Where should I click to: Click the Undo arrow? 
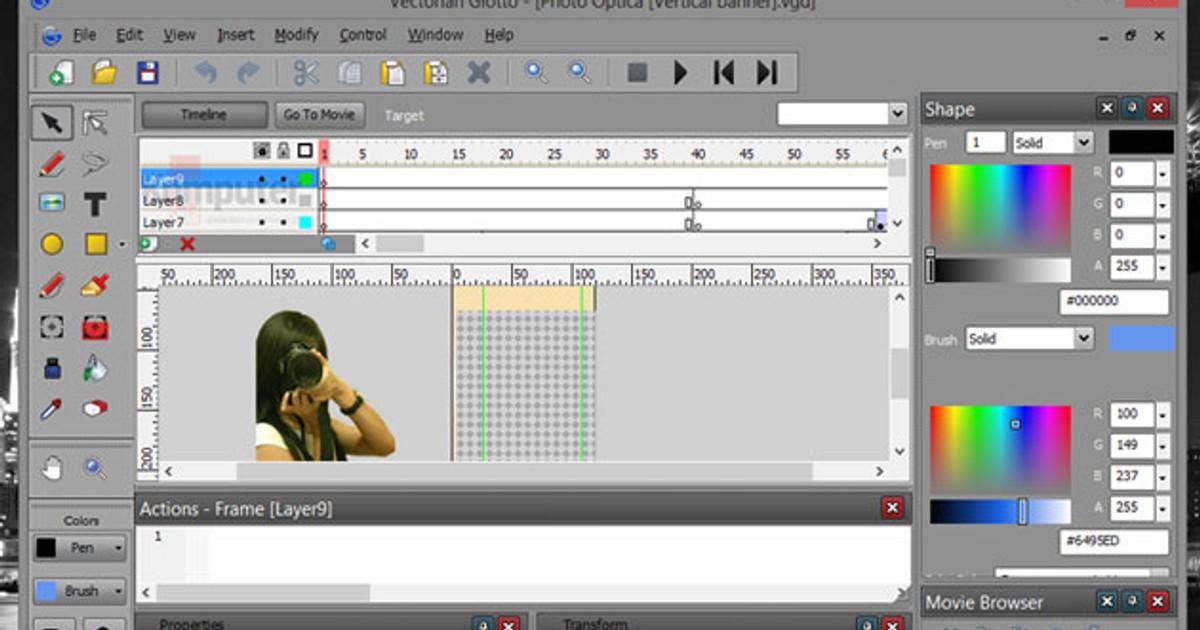coord(205,73)
